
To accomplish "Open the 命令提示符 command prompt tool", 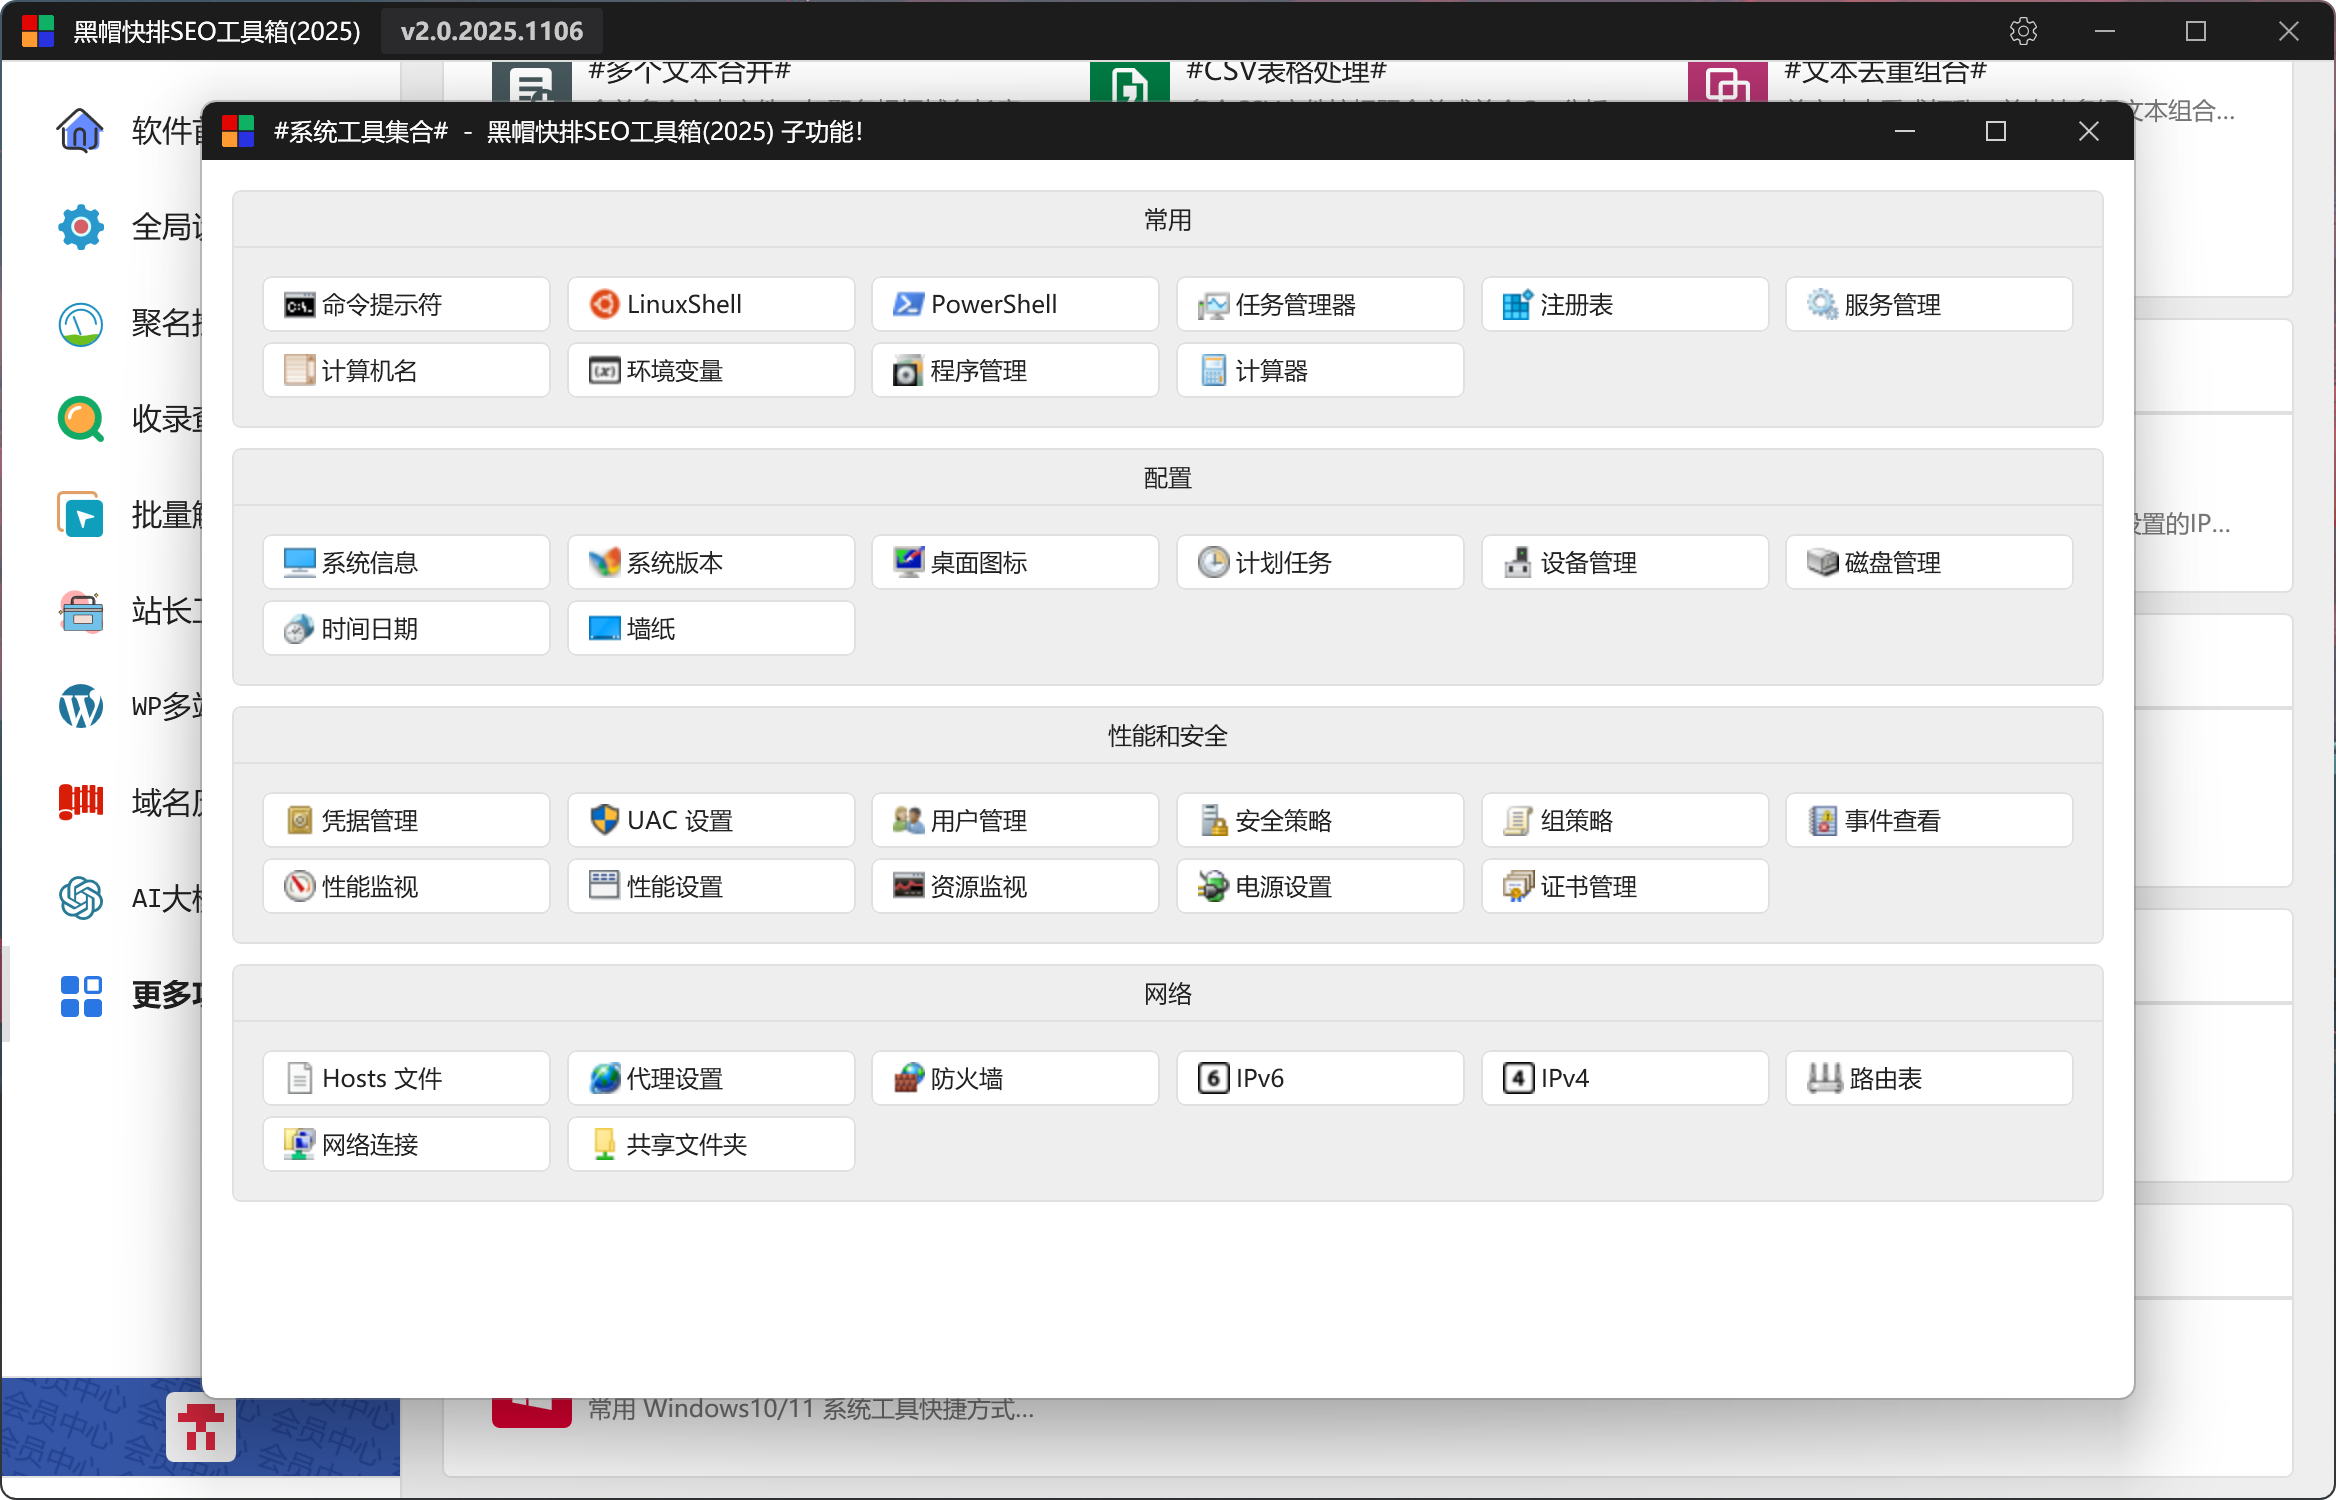I will [x=405, y=304].
